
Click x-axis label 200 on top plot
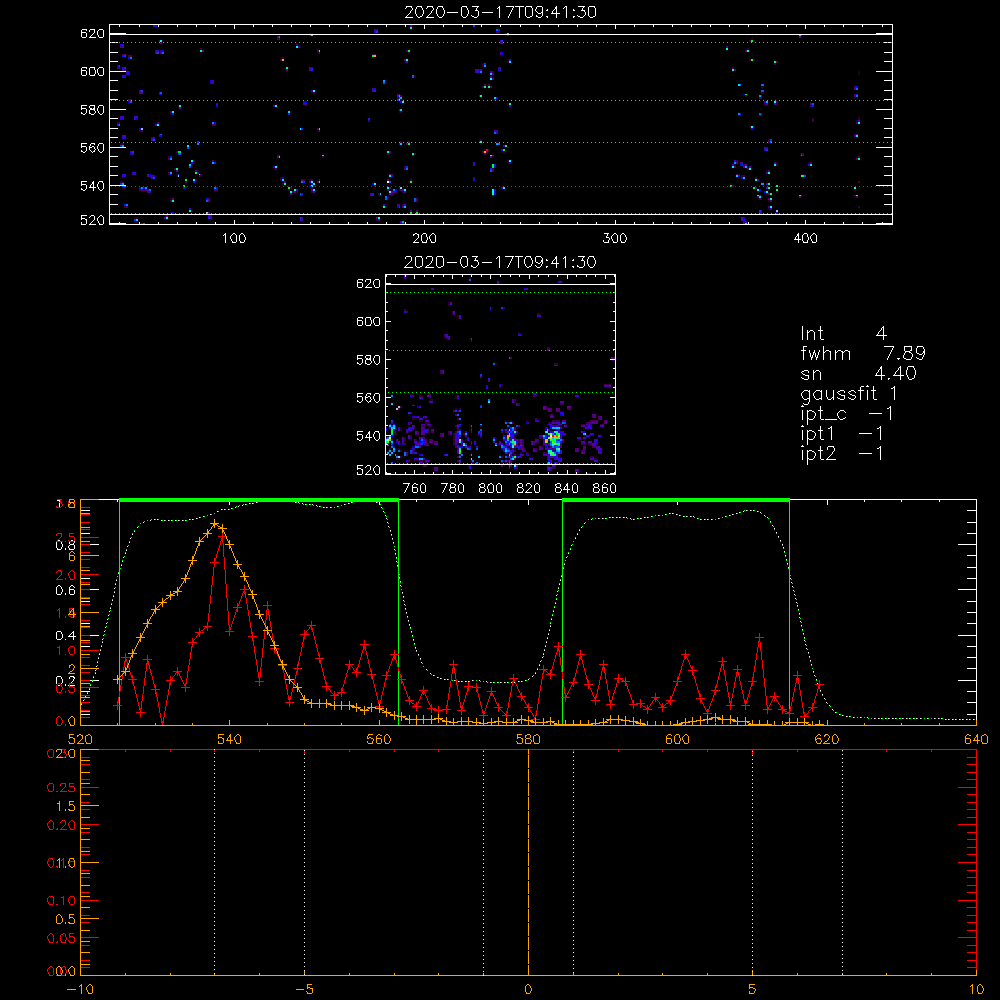tap(424, 239)
